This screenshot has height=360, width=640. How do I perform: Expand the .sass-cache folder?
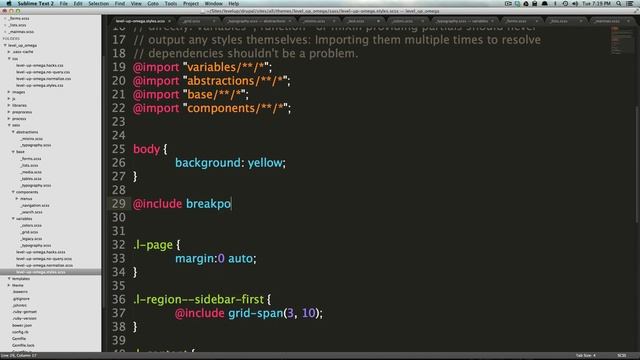click(9, 52)
